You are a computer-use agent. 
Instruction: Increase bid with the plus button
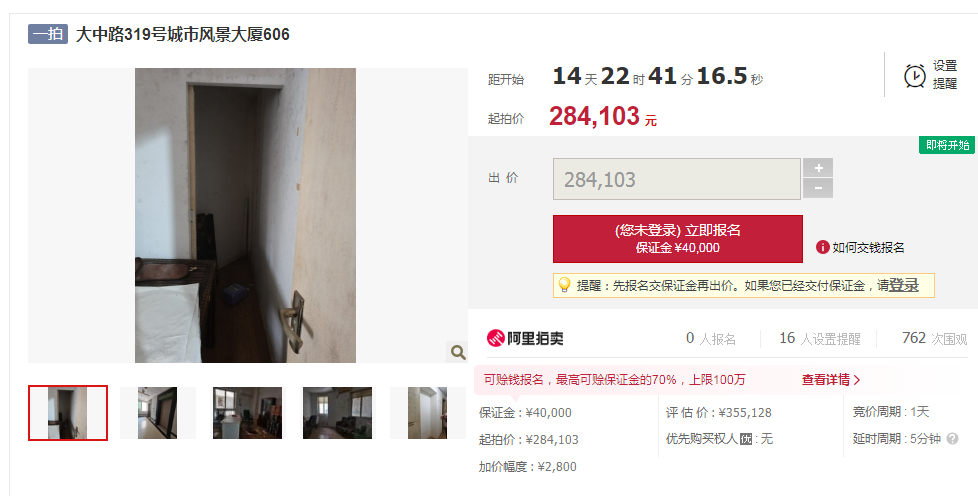[x=818, y=168]
